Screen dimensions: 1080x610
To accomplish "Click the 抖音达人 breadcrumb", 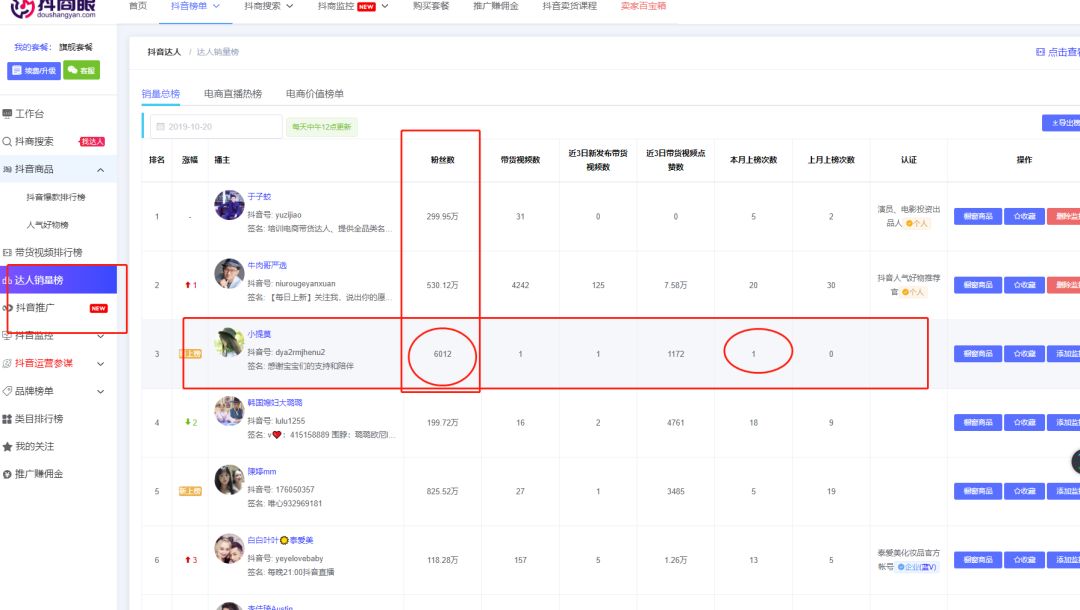I will pos(164,52).
